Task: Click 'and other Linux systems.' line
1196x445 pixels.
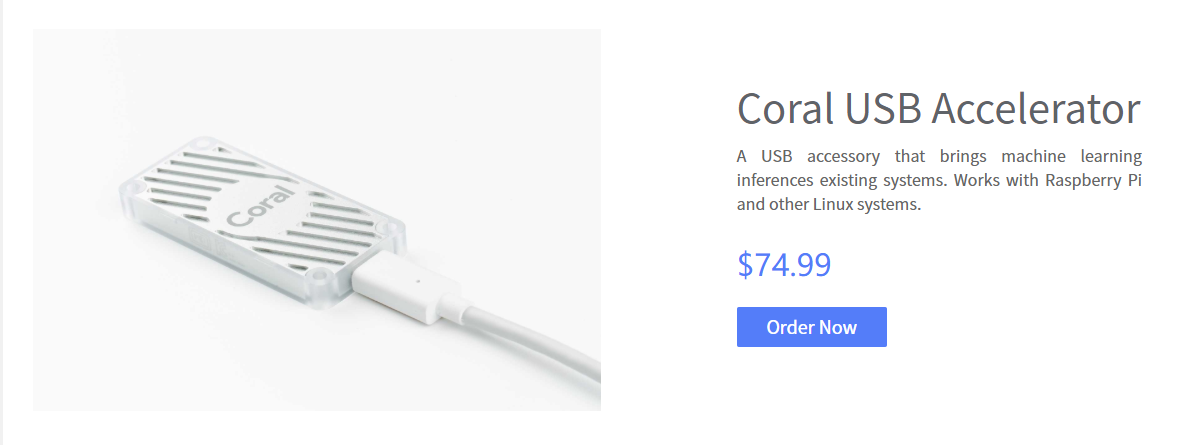Action: coord(829,205)
